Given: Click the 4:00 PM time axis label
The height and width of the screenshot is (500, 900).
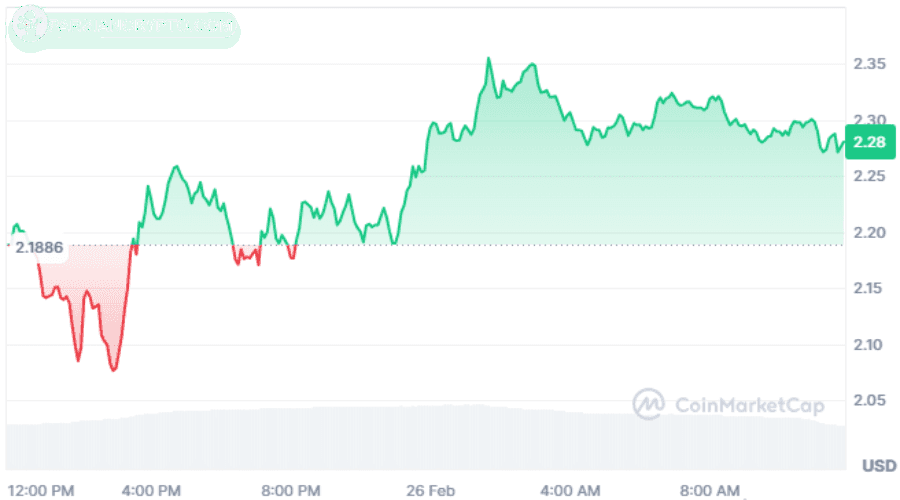Looking at the screenshot, I should pyautogui.click(x=153, y=490).
